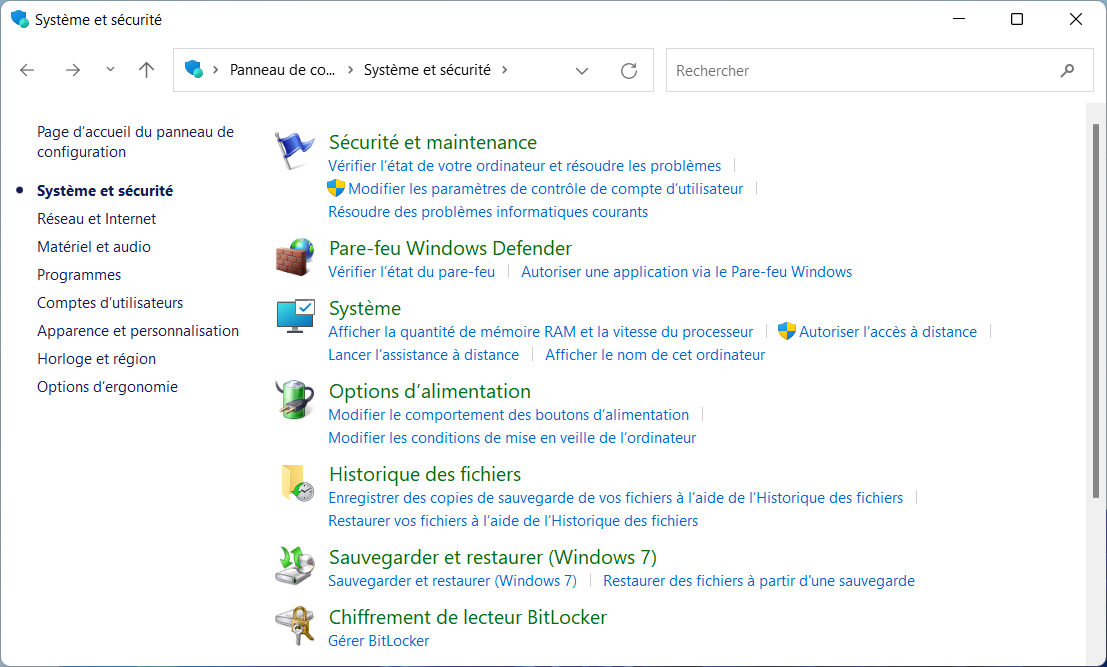The width and height of the screenshot is (1107, 667).
Task: Click Vérifier l'état du pare-feu link
Action: 412,272
